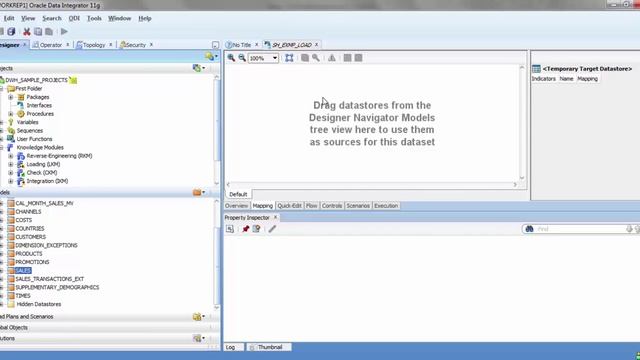Click the Mapping column header
The width and height of the screenshot is (640, 360).
coord(587,79)
